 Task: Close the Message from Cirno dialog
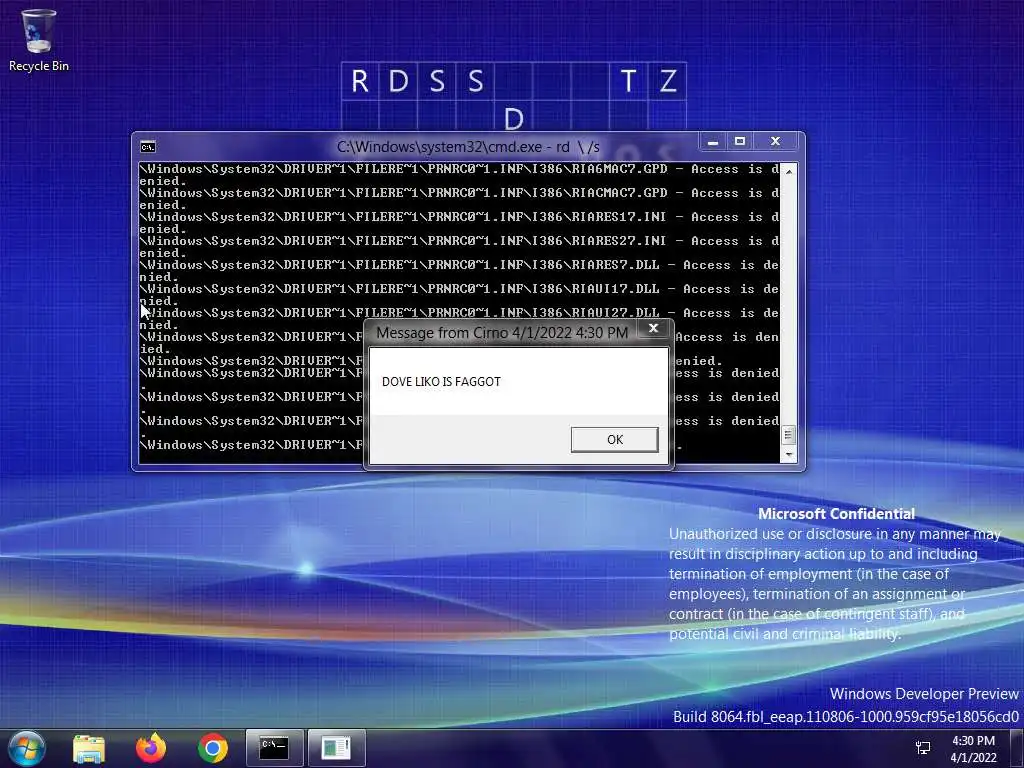653,328
